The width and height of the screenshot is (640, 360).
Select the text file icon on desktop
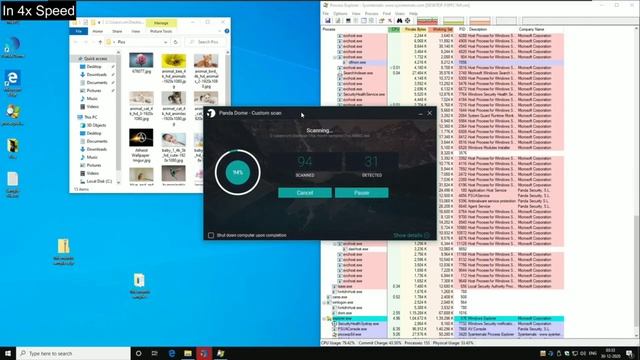(x=12, y=184)
